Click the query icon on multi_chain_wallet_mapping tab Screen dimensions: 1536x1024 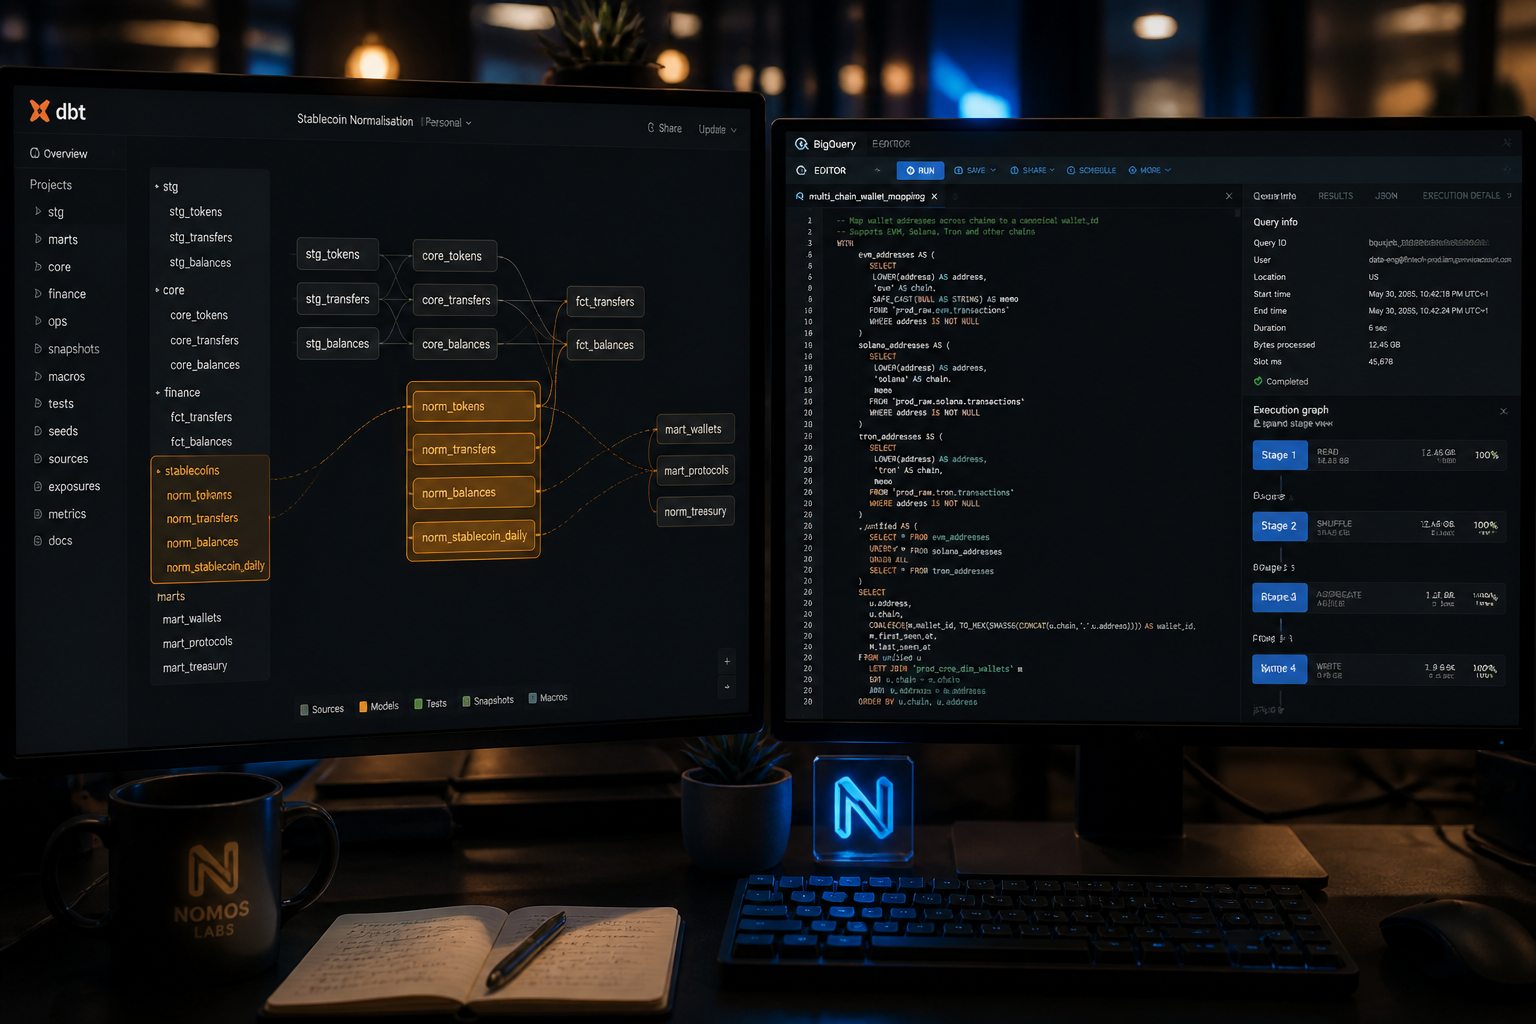point(800,196)
